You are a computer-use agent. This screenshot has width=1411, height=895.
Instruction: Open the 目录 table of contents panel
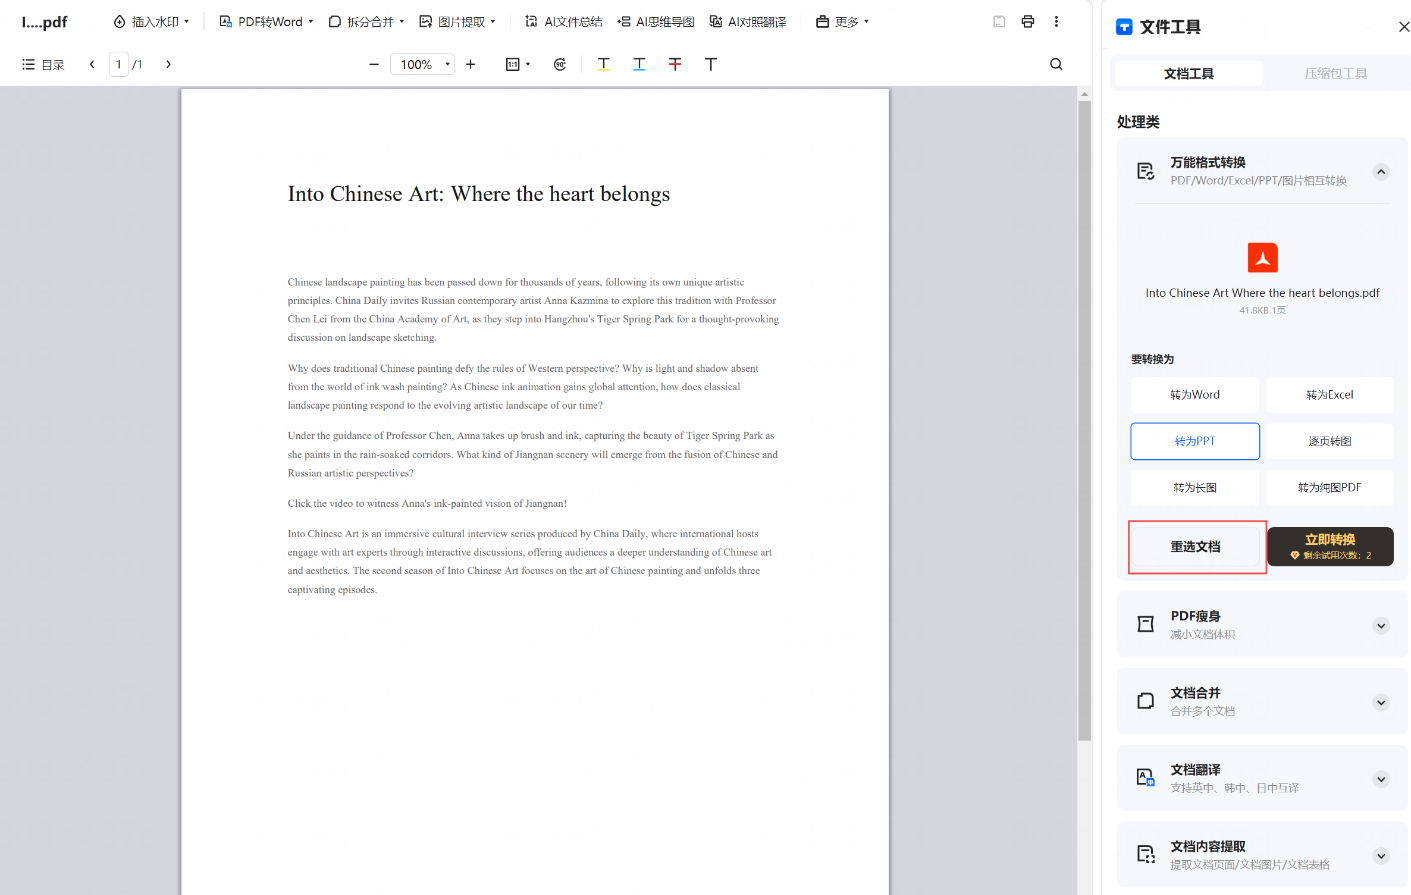pyautogui.click(x=43, y=64)
